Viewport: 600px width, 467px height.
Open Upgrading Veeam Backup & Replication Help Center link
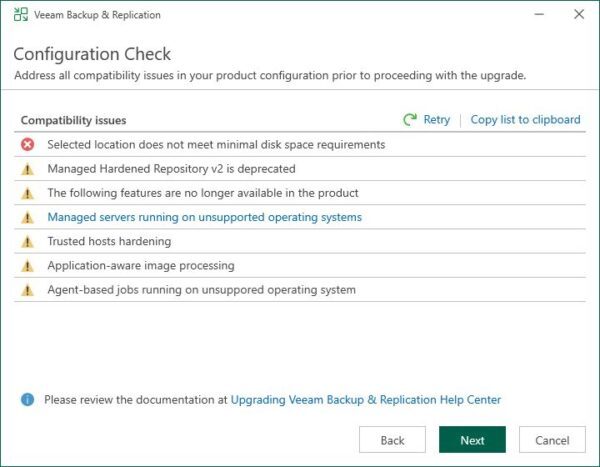[x=365, y=400]
